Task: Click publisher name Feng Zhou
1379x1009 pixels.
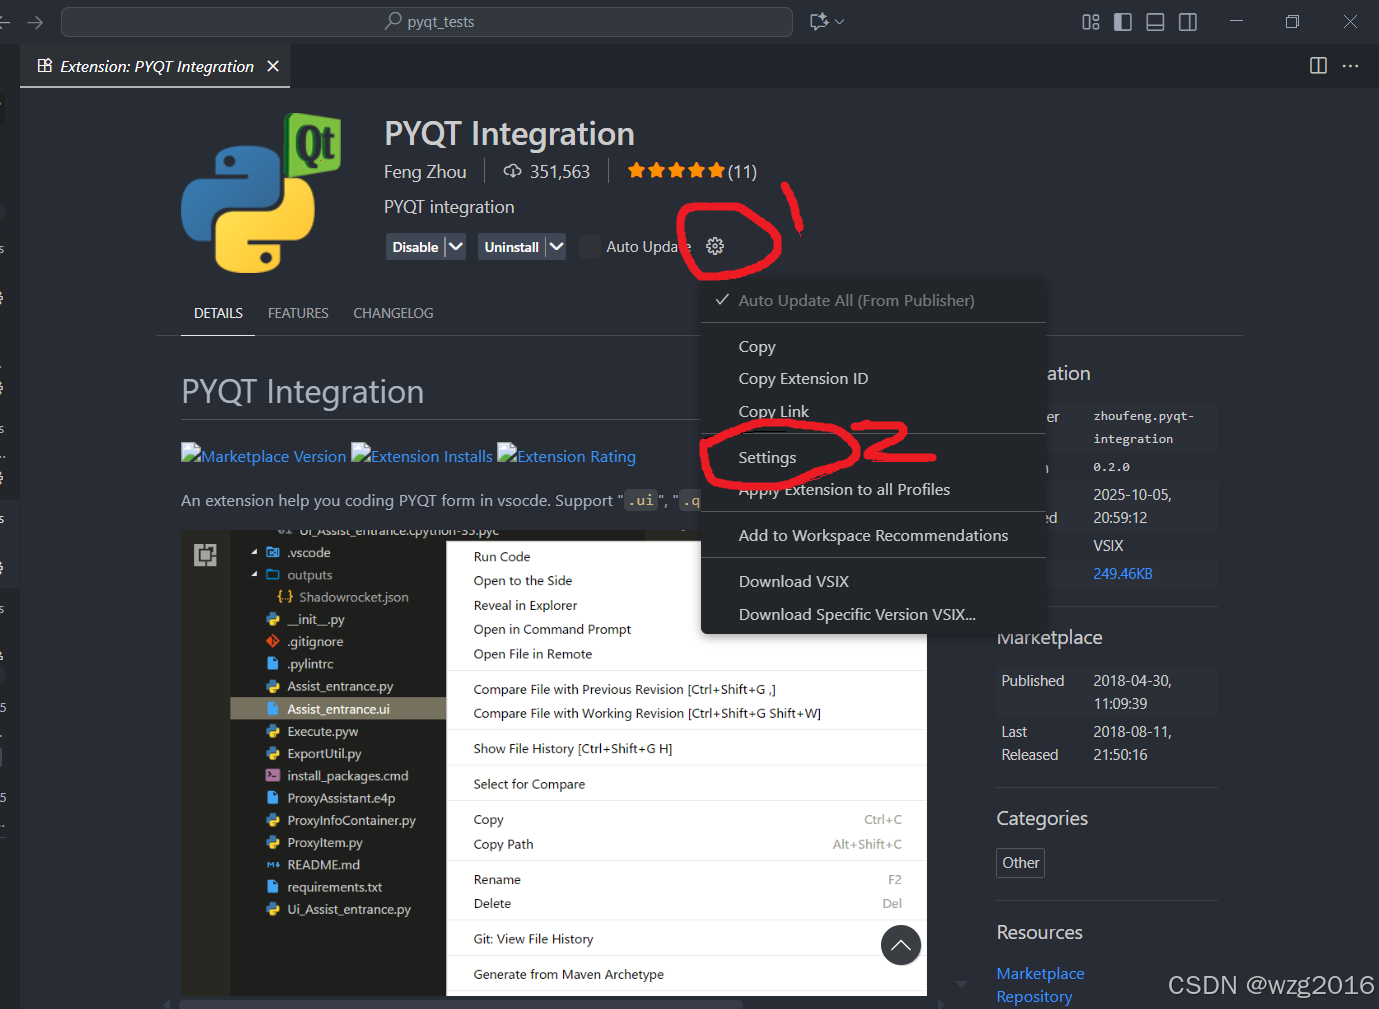Action: pyautogui.click(x=425, y=171)
